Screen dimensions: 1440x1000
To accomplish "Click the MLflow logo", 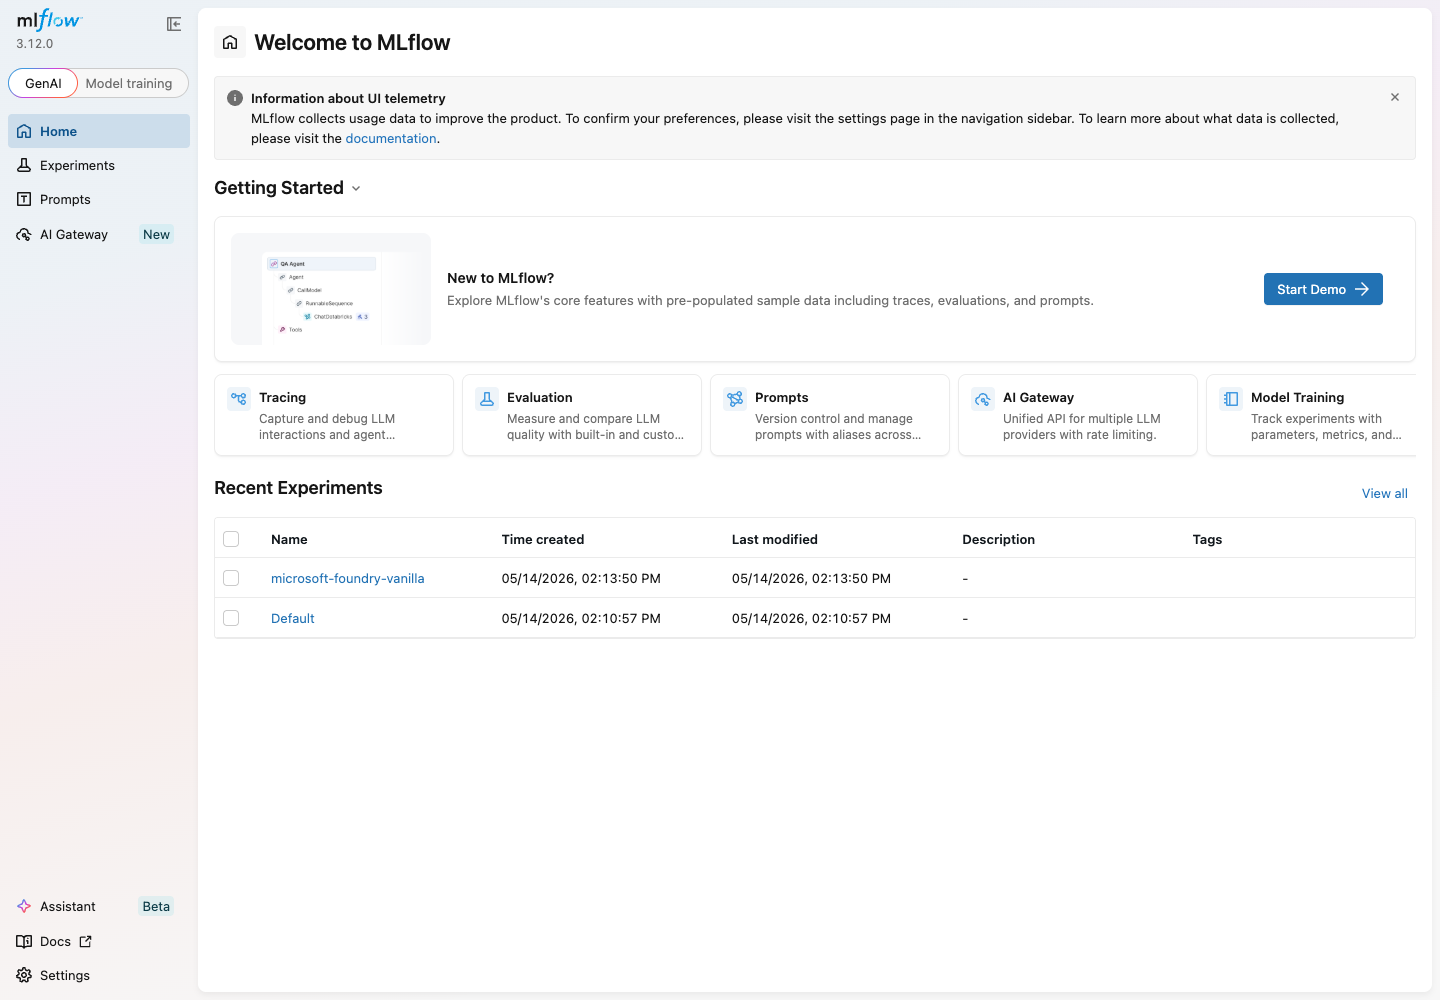I will pos(49,20).
